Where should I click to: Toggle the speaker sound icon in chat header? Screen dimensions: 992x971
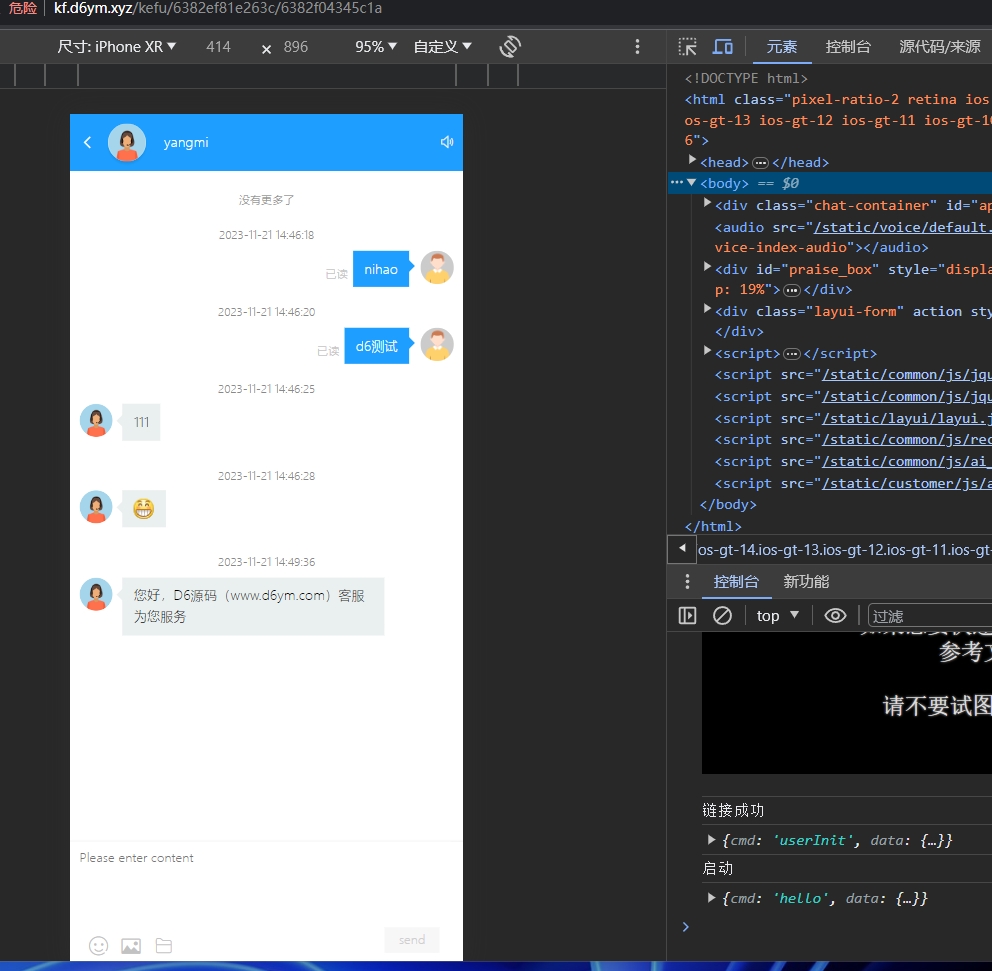pyautogui.click(x=447, y=143)
